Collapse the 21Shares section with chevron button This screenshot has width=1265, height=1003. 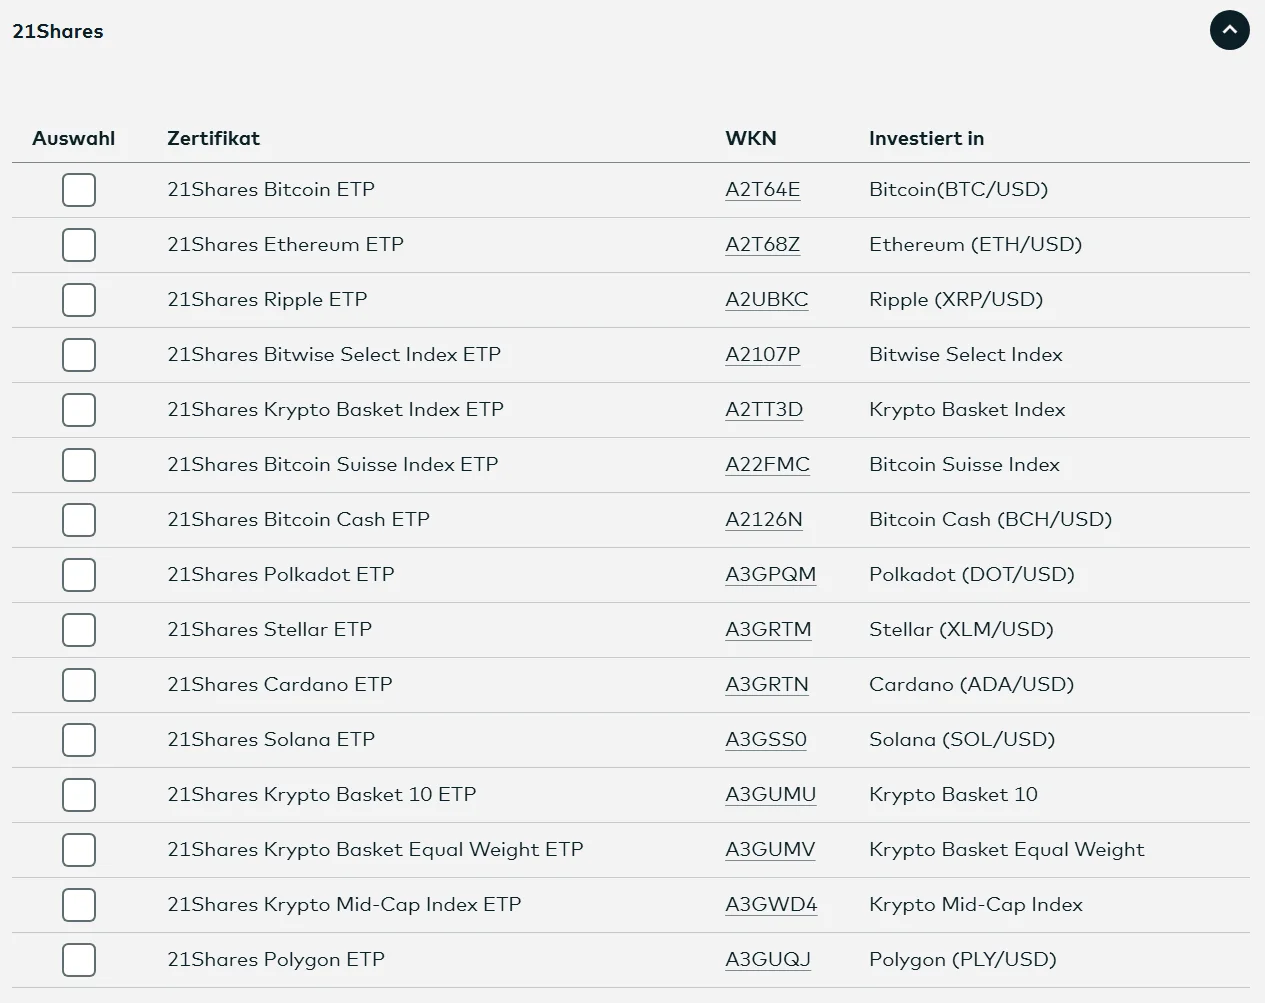click(1229, 30)
